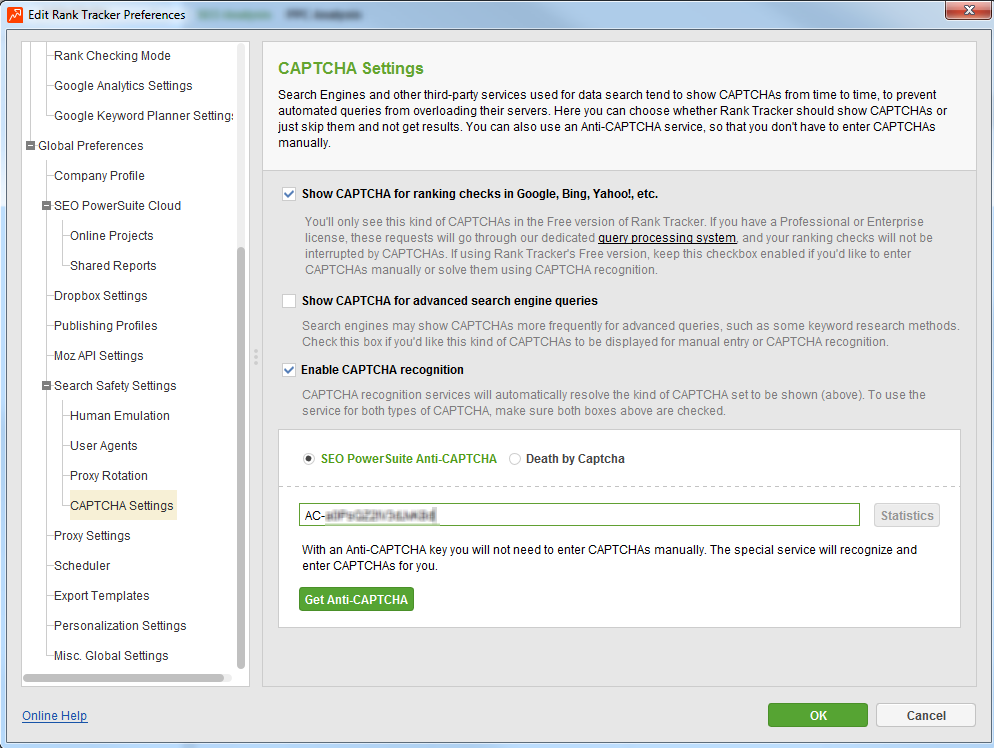This screenshot has height=748, width=994.
Task: Select Search Safety Settings tree item
Action: (x=115, y=385)
